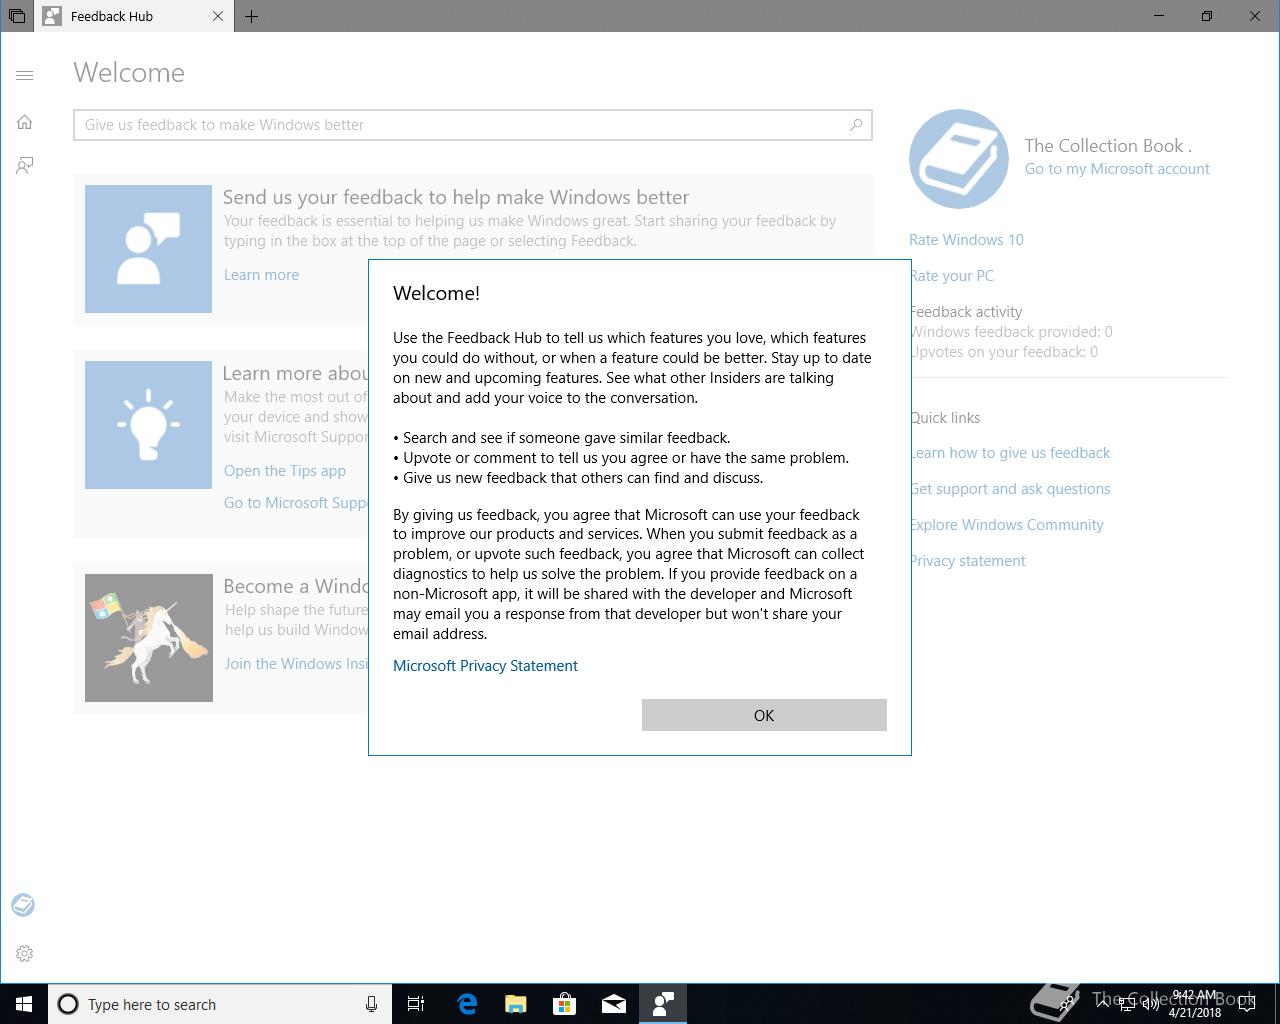Open Learn how to give us feedback
Image resolution: width=1280 pixels, height=1024 pixels.
point(1010,453)
